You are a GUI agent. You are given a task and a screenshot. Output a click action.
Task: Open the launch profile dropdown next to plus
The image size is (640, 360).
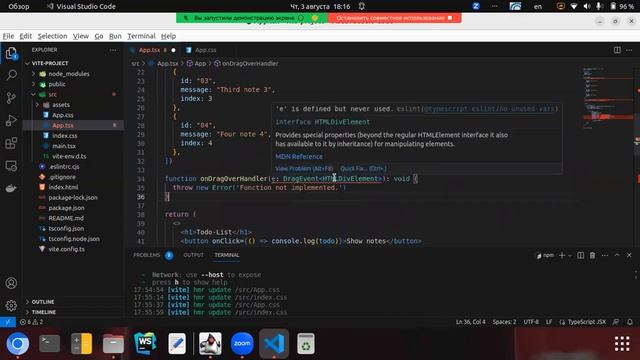[x=570, y=255]
